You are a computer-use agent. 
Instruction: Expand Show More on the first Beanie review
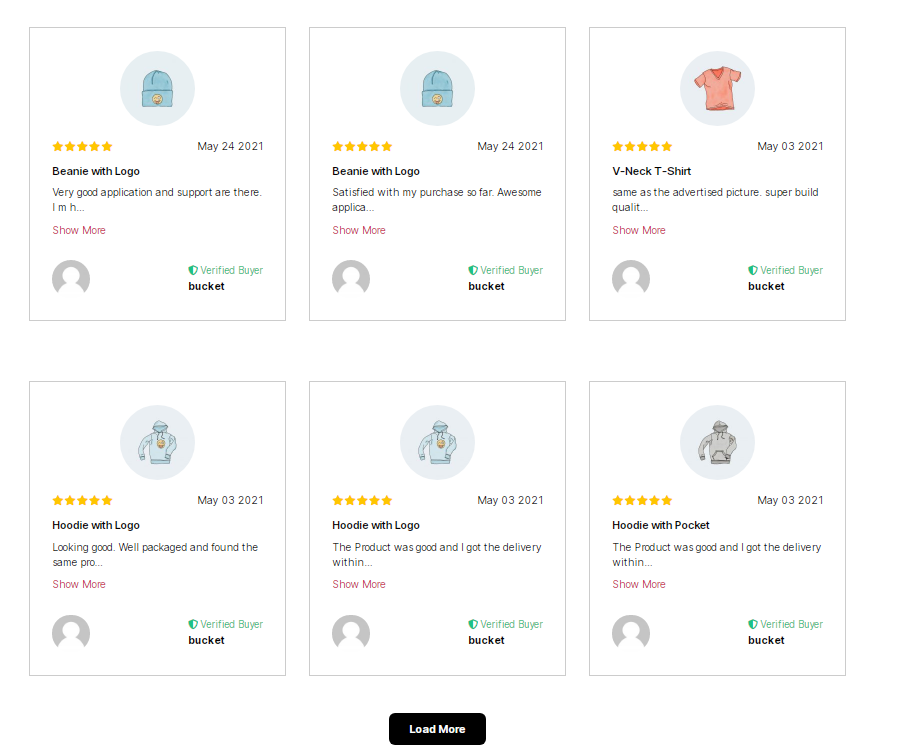(x=78, y=230)
